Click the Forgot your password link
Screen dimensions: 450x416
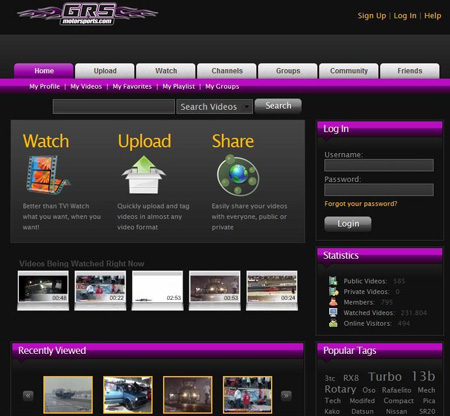click(x=361, y=204)
